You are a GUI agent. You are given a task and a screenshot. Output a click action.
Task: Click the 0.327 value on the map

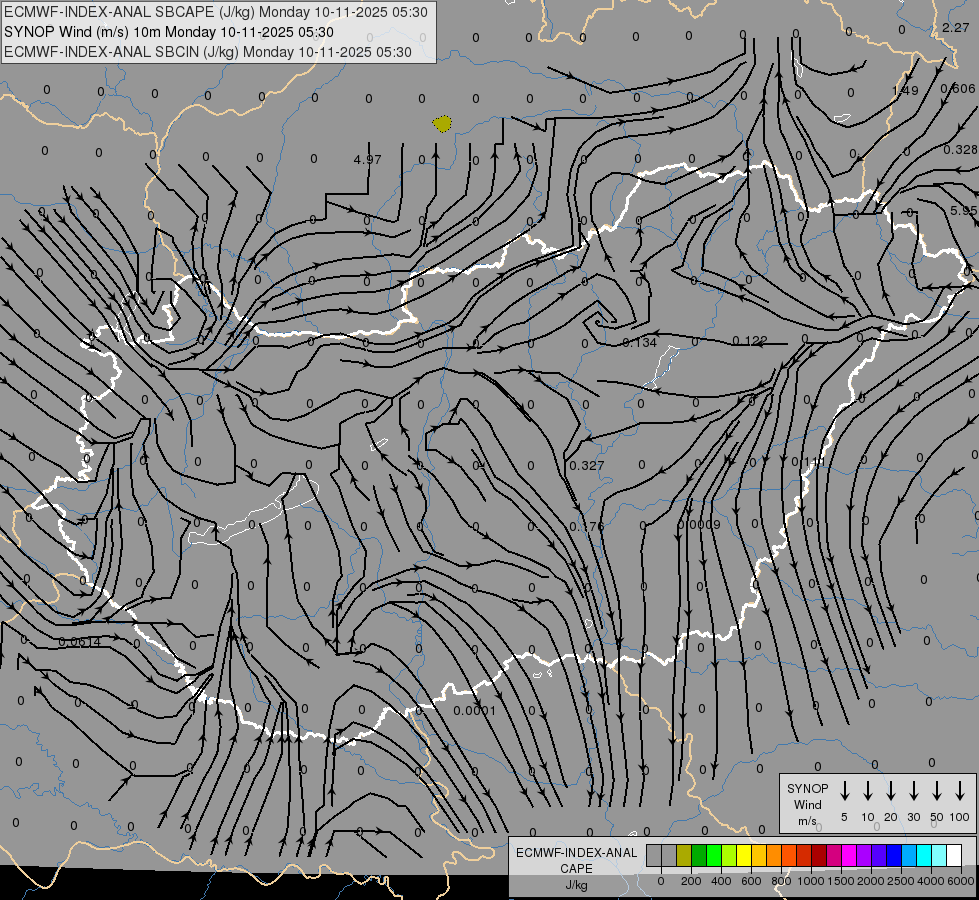[587, 465]
